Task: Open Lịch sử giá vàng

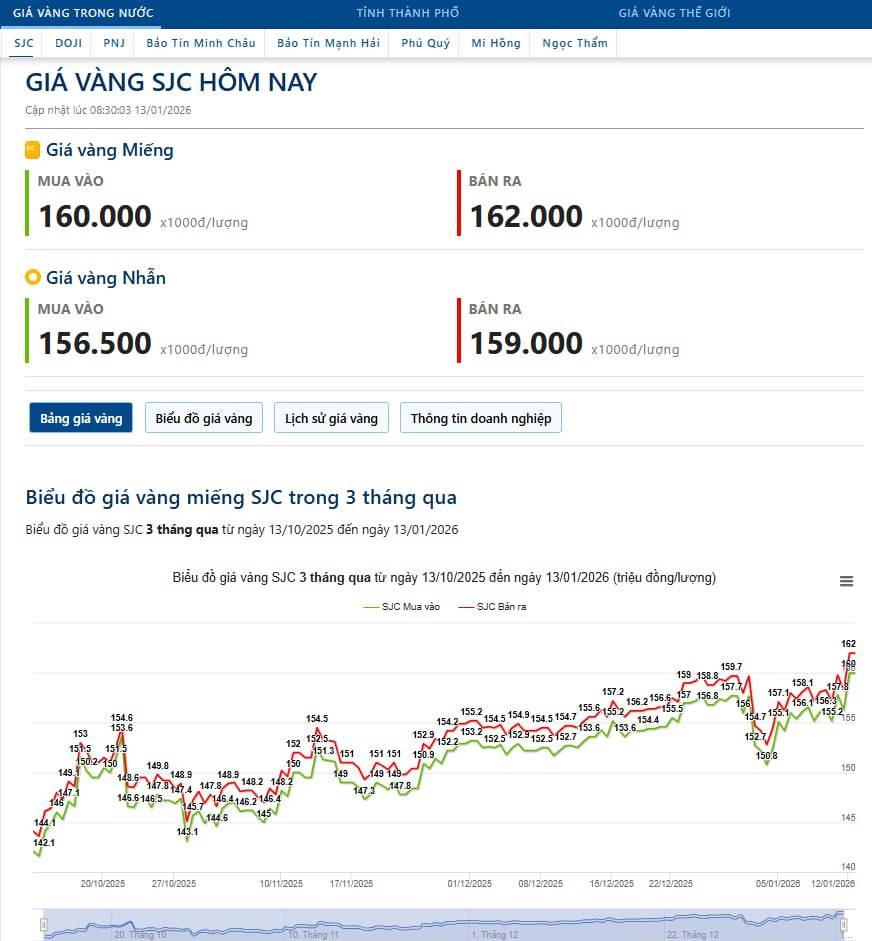Action: (331, 418)
